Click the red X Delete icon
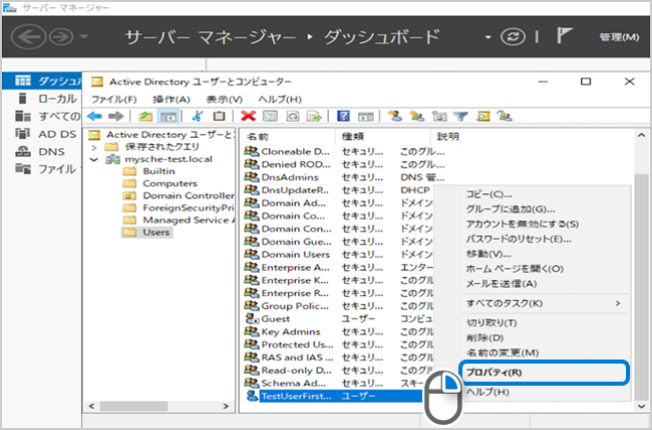 [248, 116]
